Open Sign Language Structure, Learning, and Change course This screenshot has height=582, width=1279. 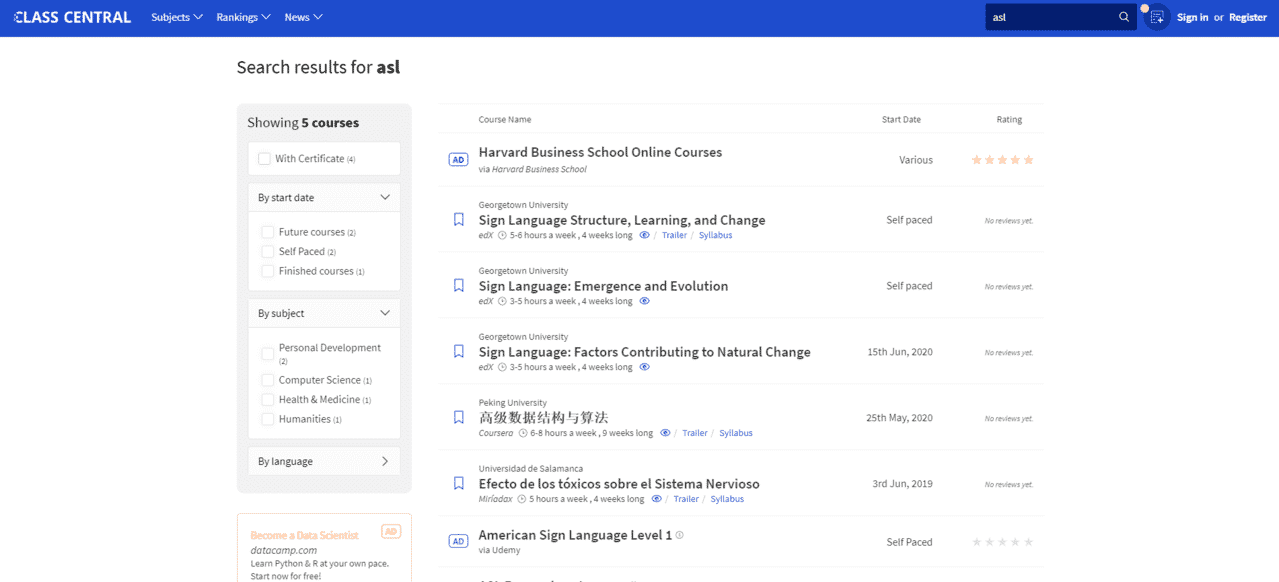pos(622,220)
